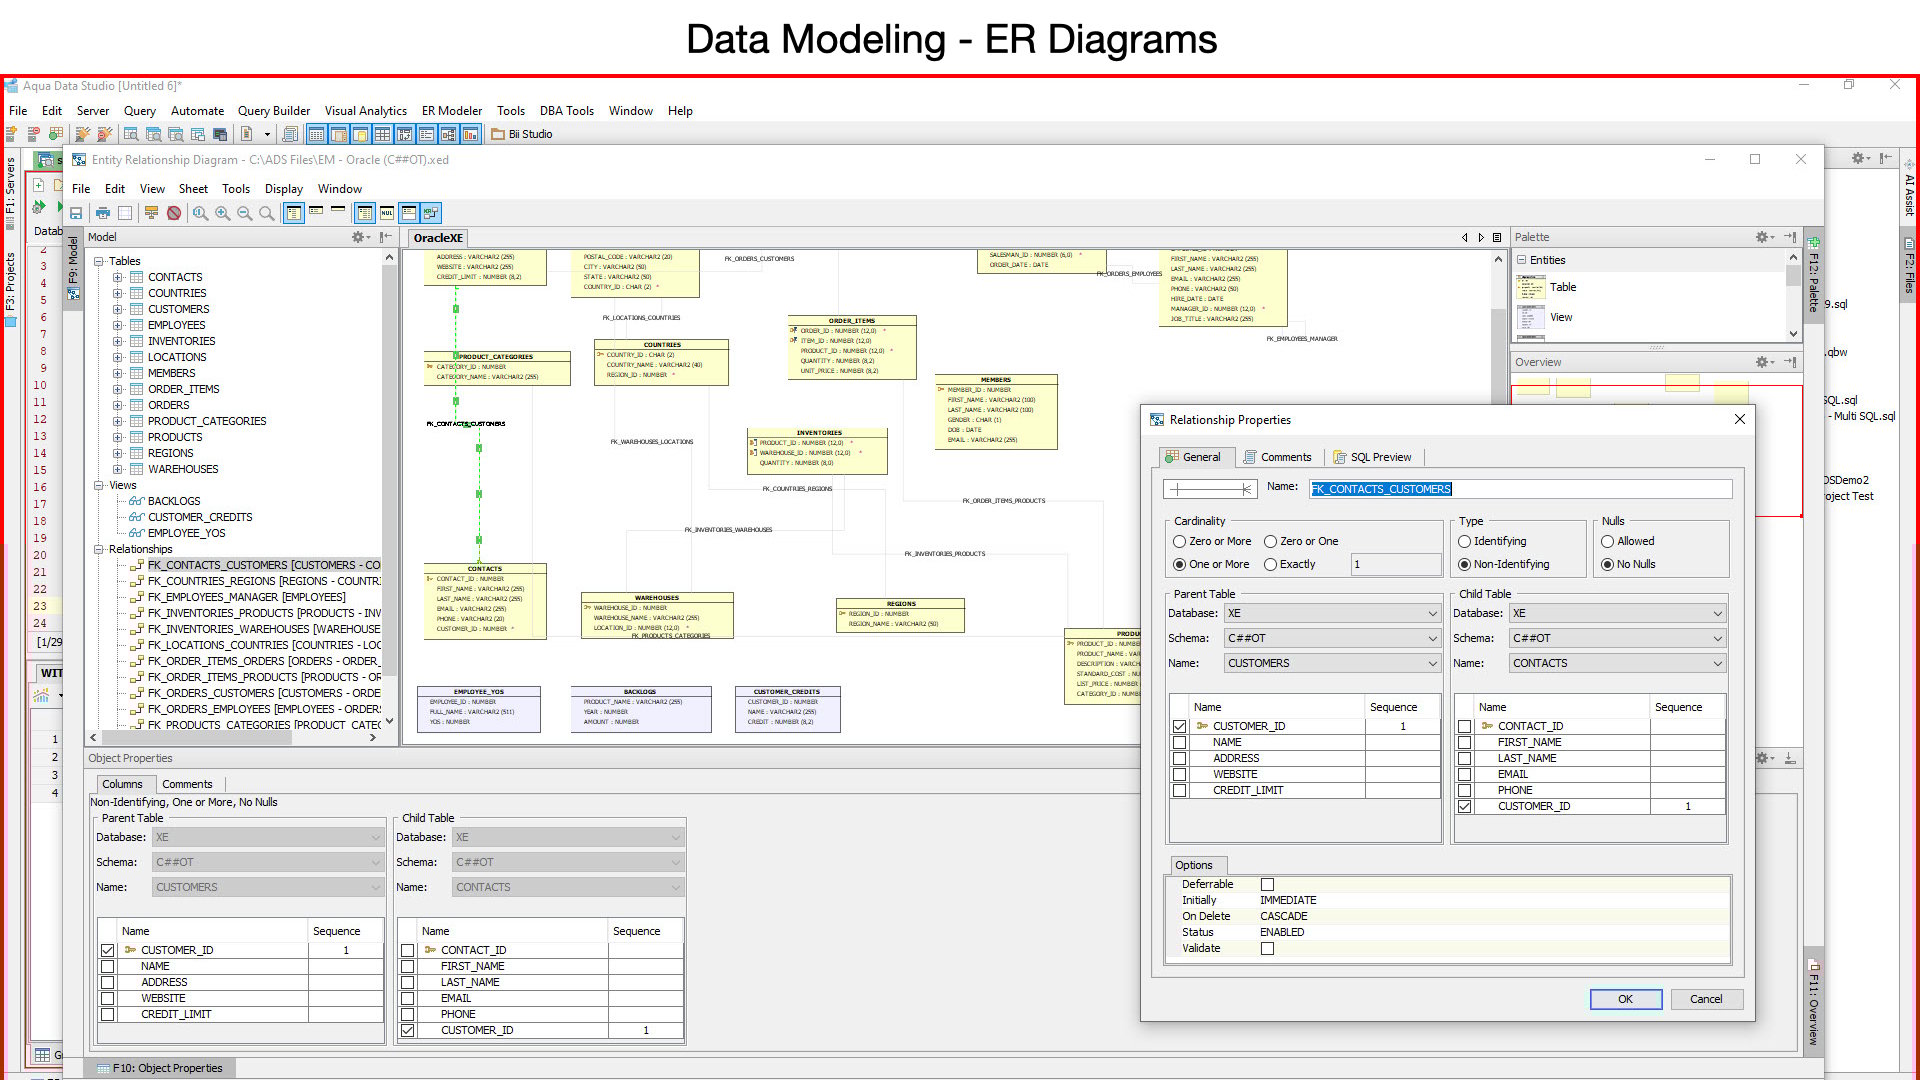Select the View entity icon in Palette
Image resolution: width=1920 pixels, height=1080 pixels.
coord(1530,317)
